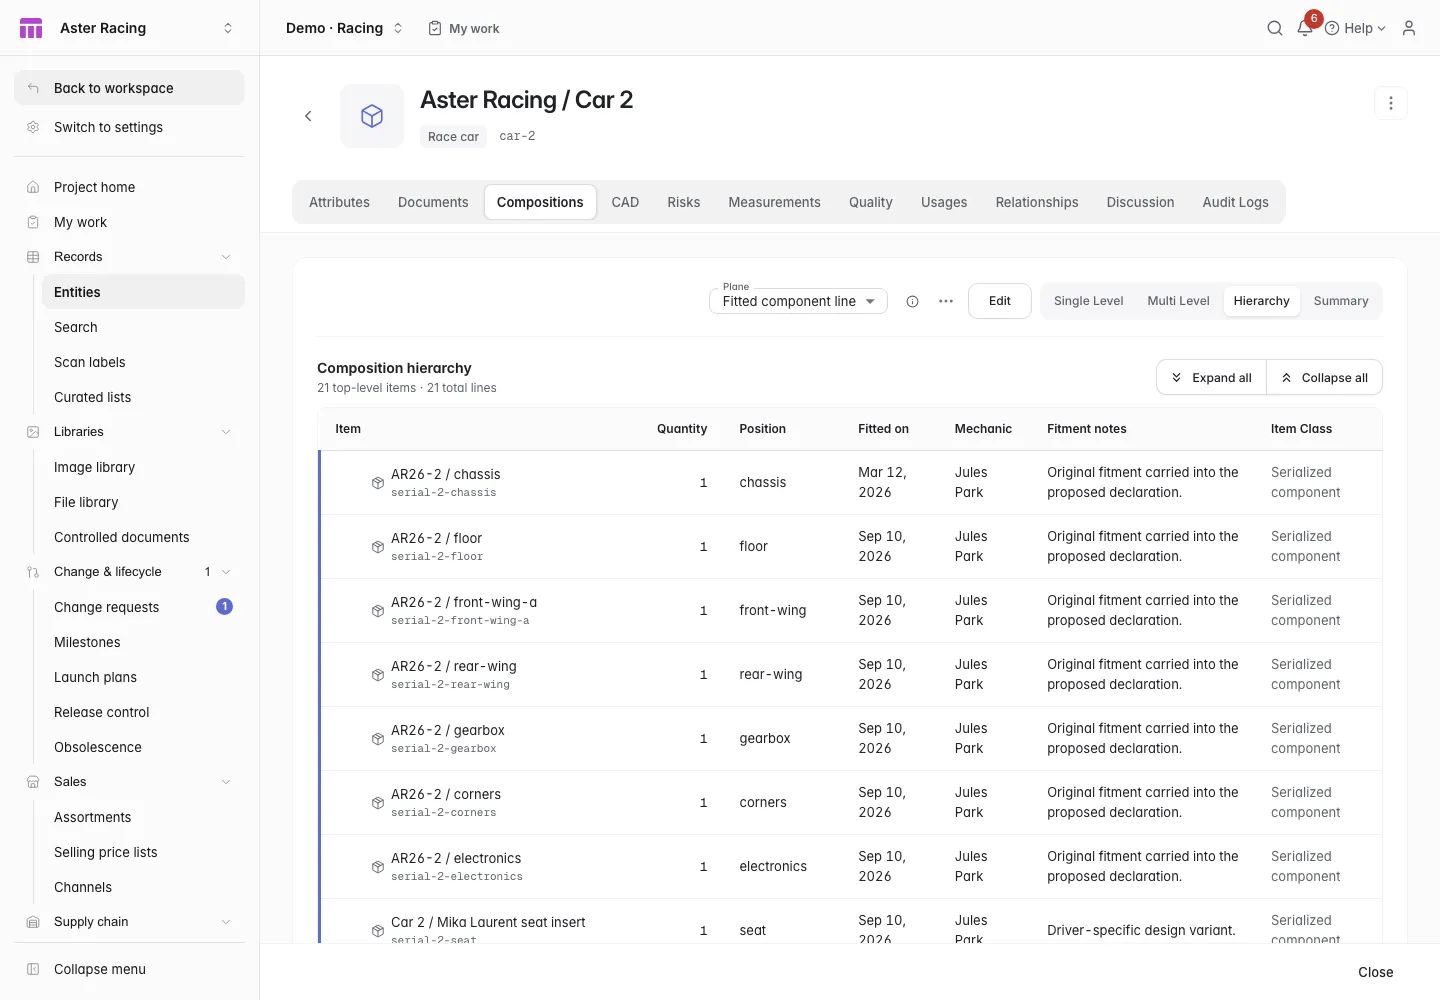This screenshot has width=1440, height=1000.
Task: Click the Collapse menu icon
Action: point(33,969)
